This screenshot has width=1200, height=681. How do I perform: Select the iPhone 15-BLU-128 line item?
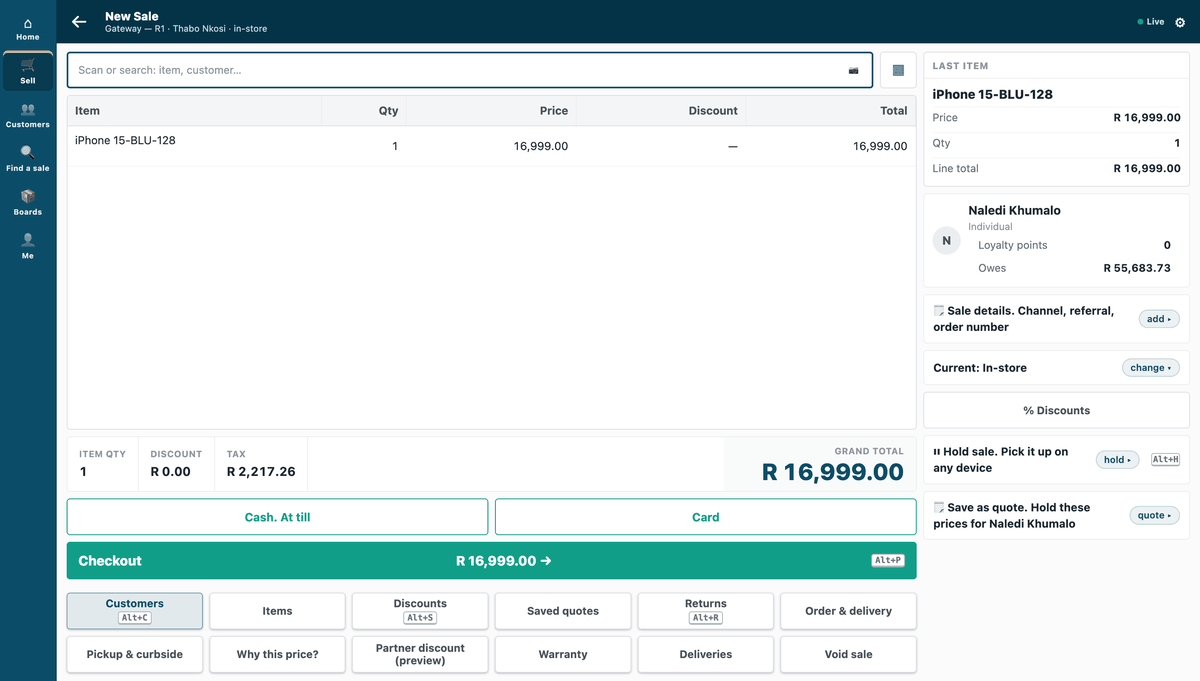(x=492, y=146)
